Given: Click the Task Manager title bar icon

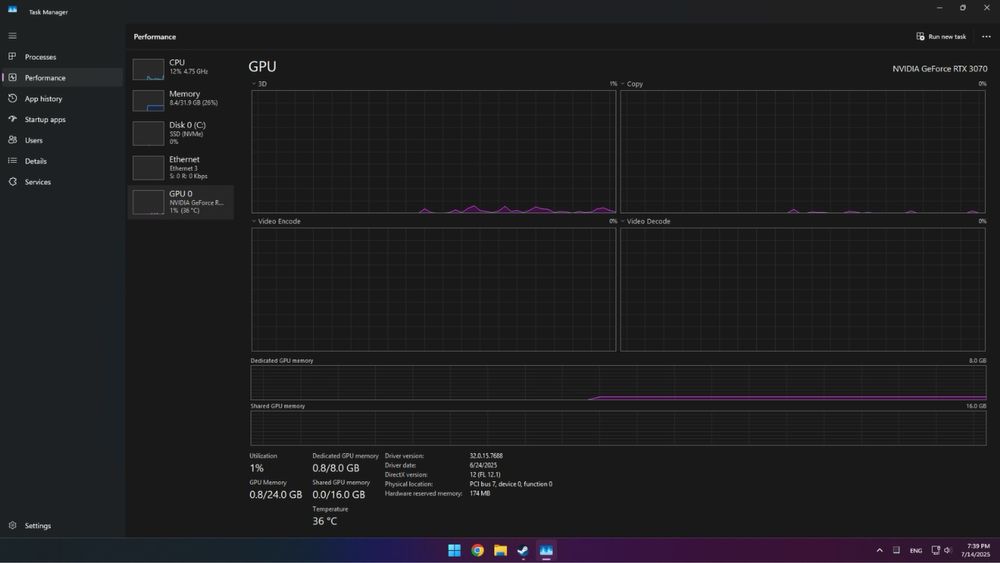Looking at the screenshot, I should point(12,10).
